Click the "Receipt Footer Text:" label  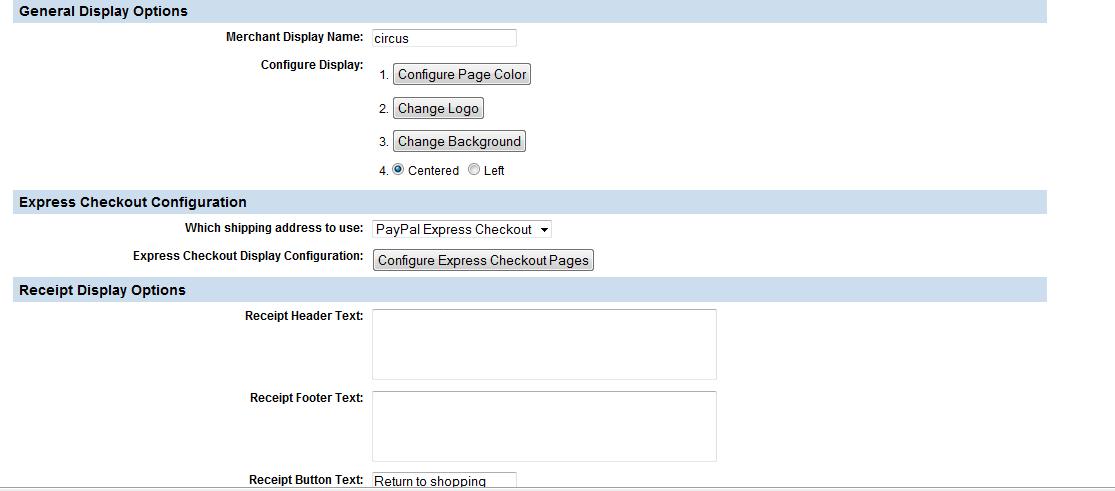click(x=306, y=398)
